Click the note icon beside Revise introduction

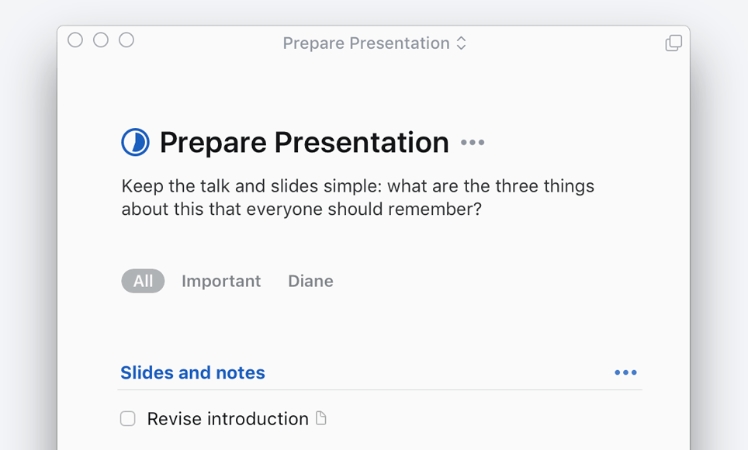point(321,419)
